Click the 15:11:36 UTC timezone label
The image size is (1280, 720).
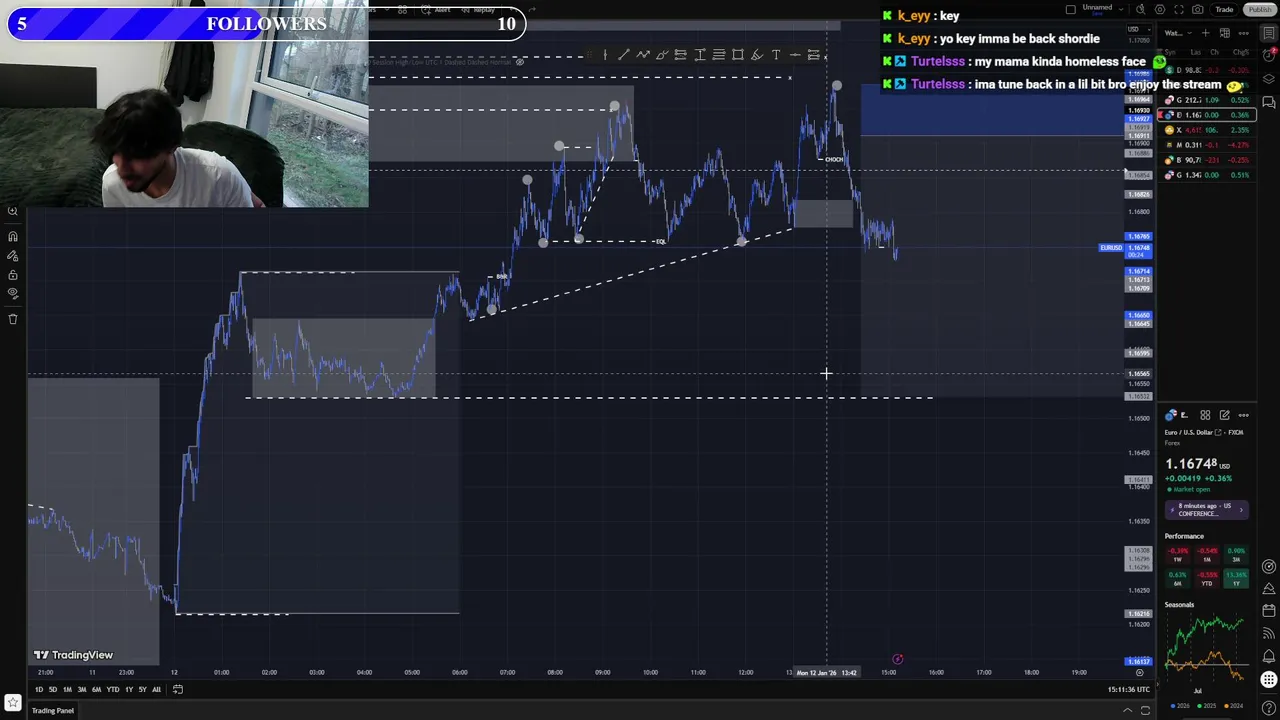tap(1129, 689)
